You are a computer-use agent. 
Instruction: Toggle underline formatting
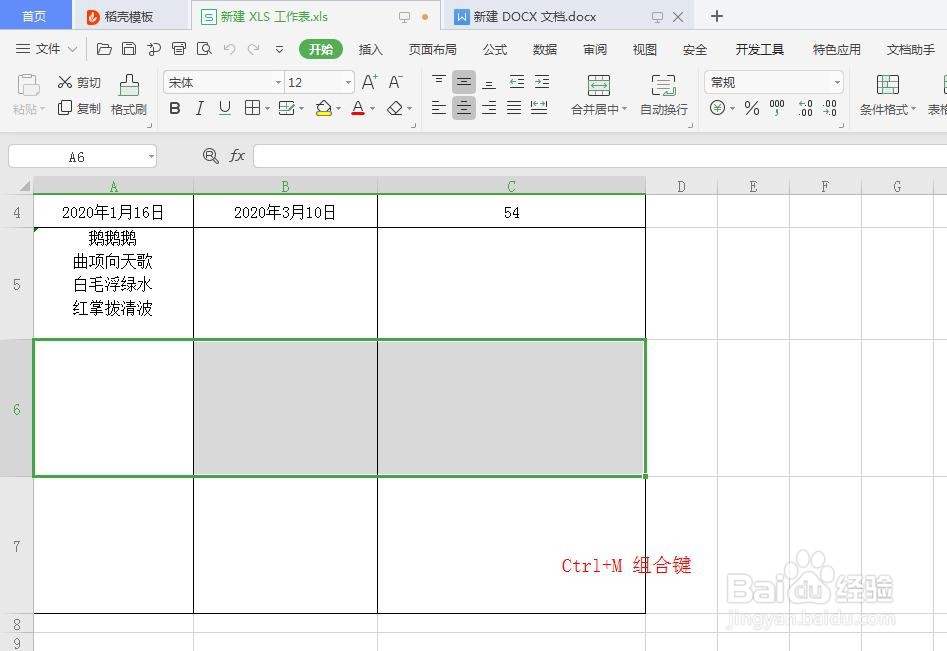pos(222,108)
